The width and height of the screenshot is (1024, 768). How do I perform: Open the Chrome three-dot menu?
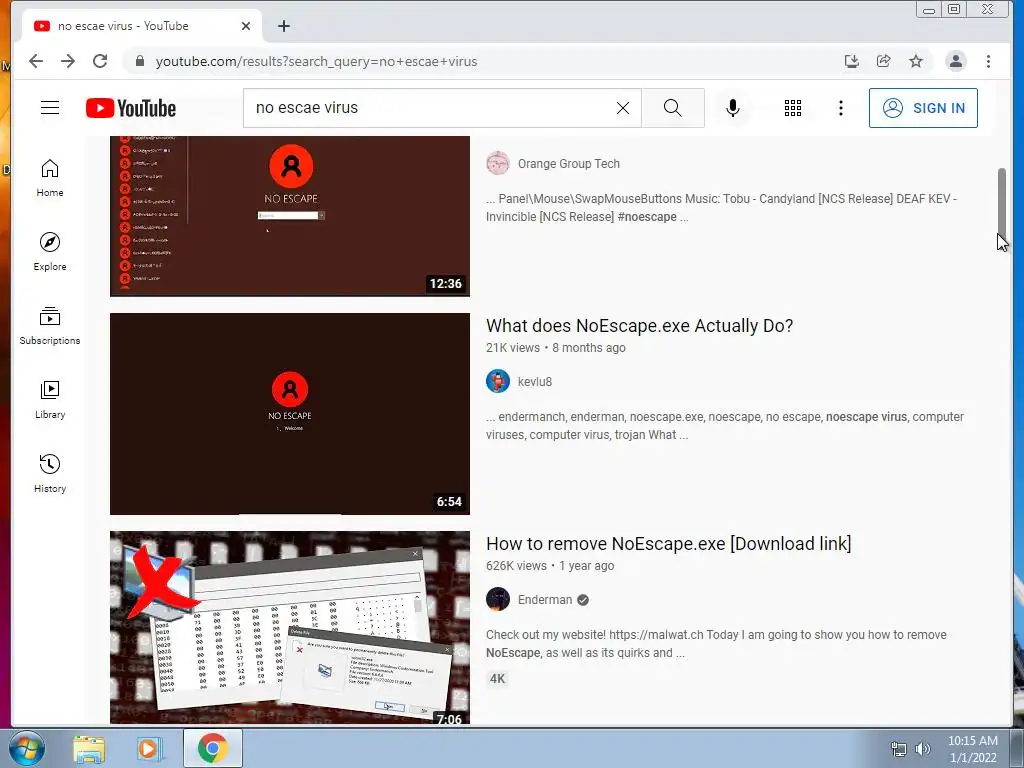point(988,61)
